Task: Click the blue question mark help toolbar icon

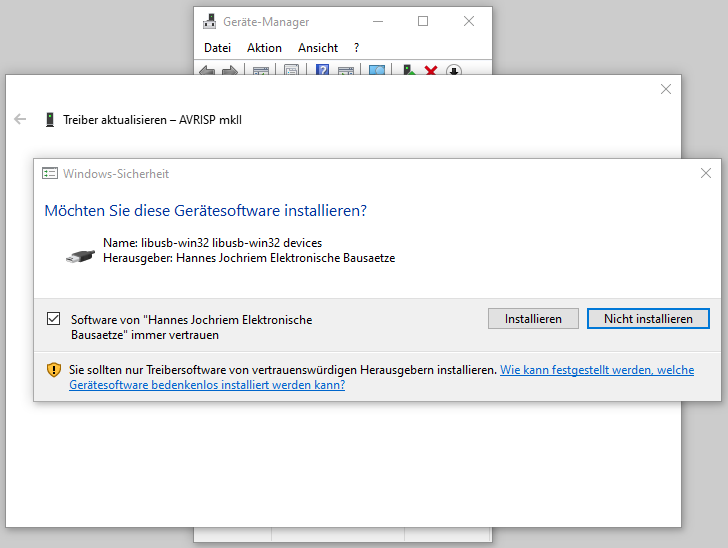Action: tap(323, 71)
